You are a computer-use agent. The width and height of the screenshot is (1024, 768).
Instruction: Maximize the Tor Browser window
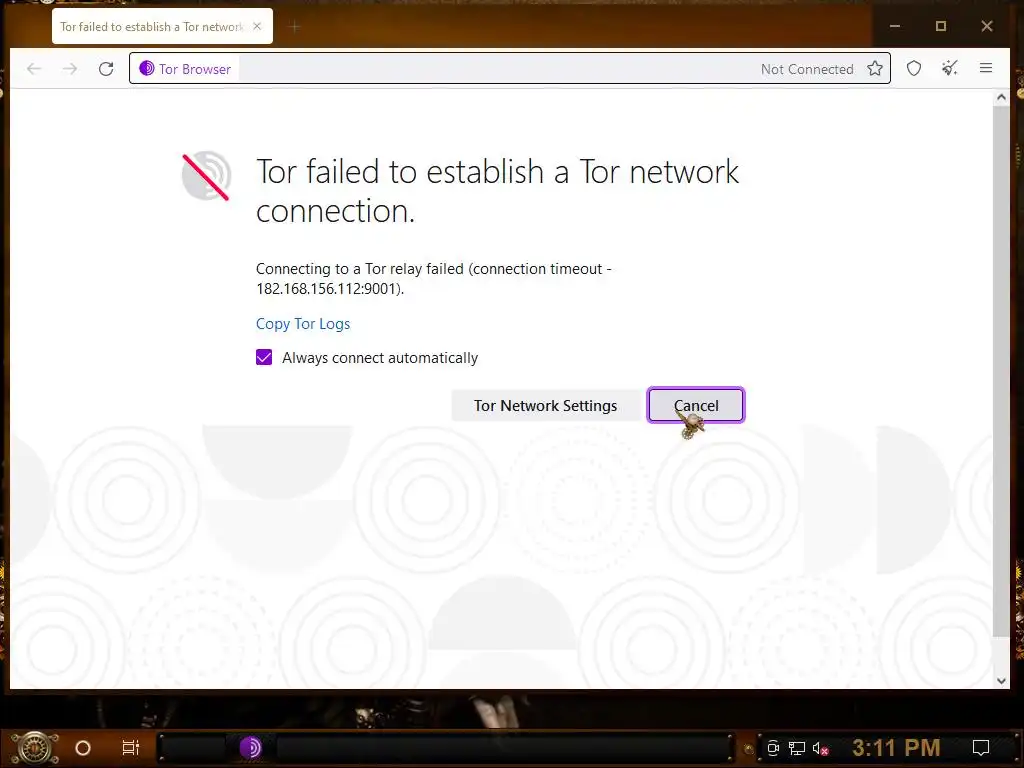(x=940, y=26)
